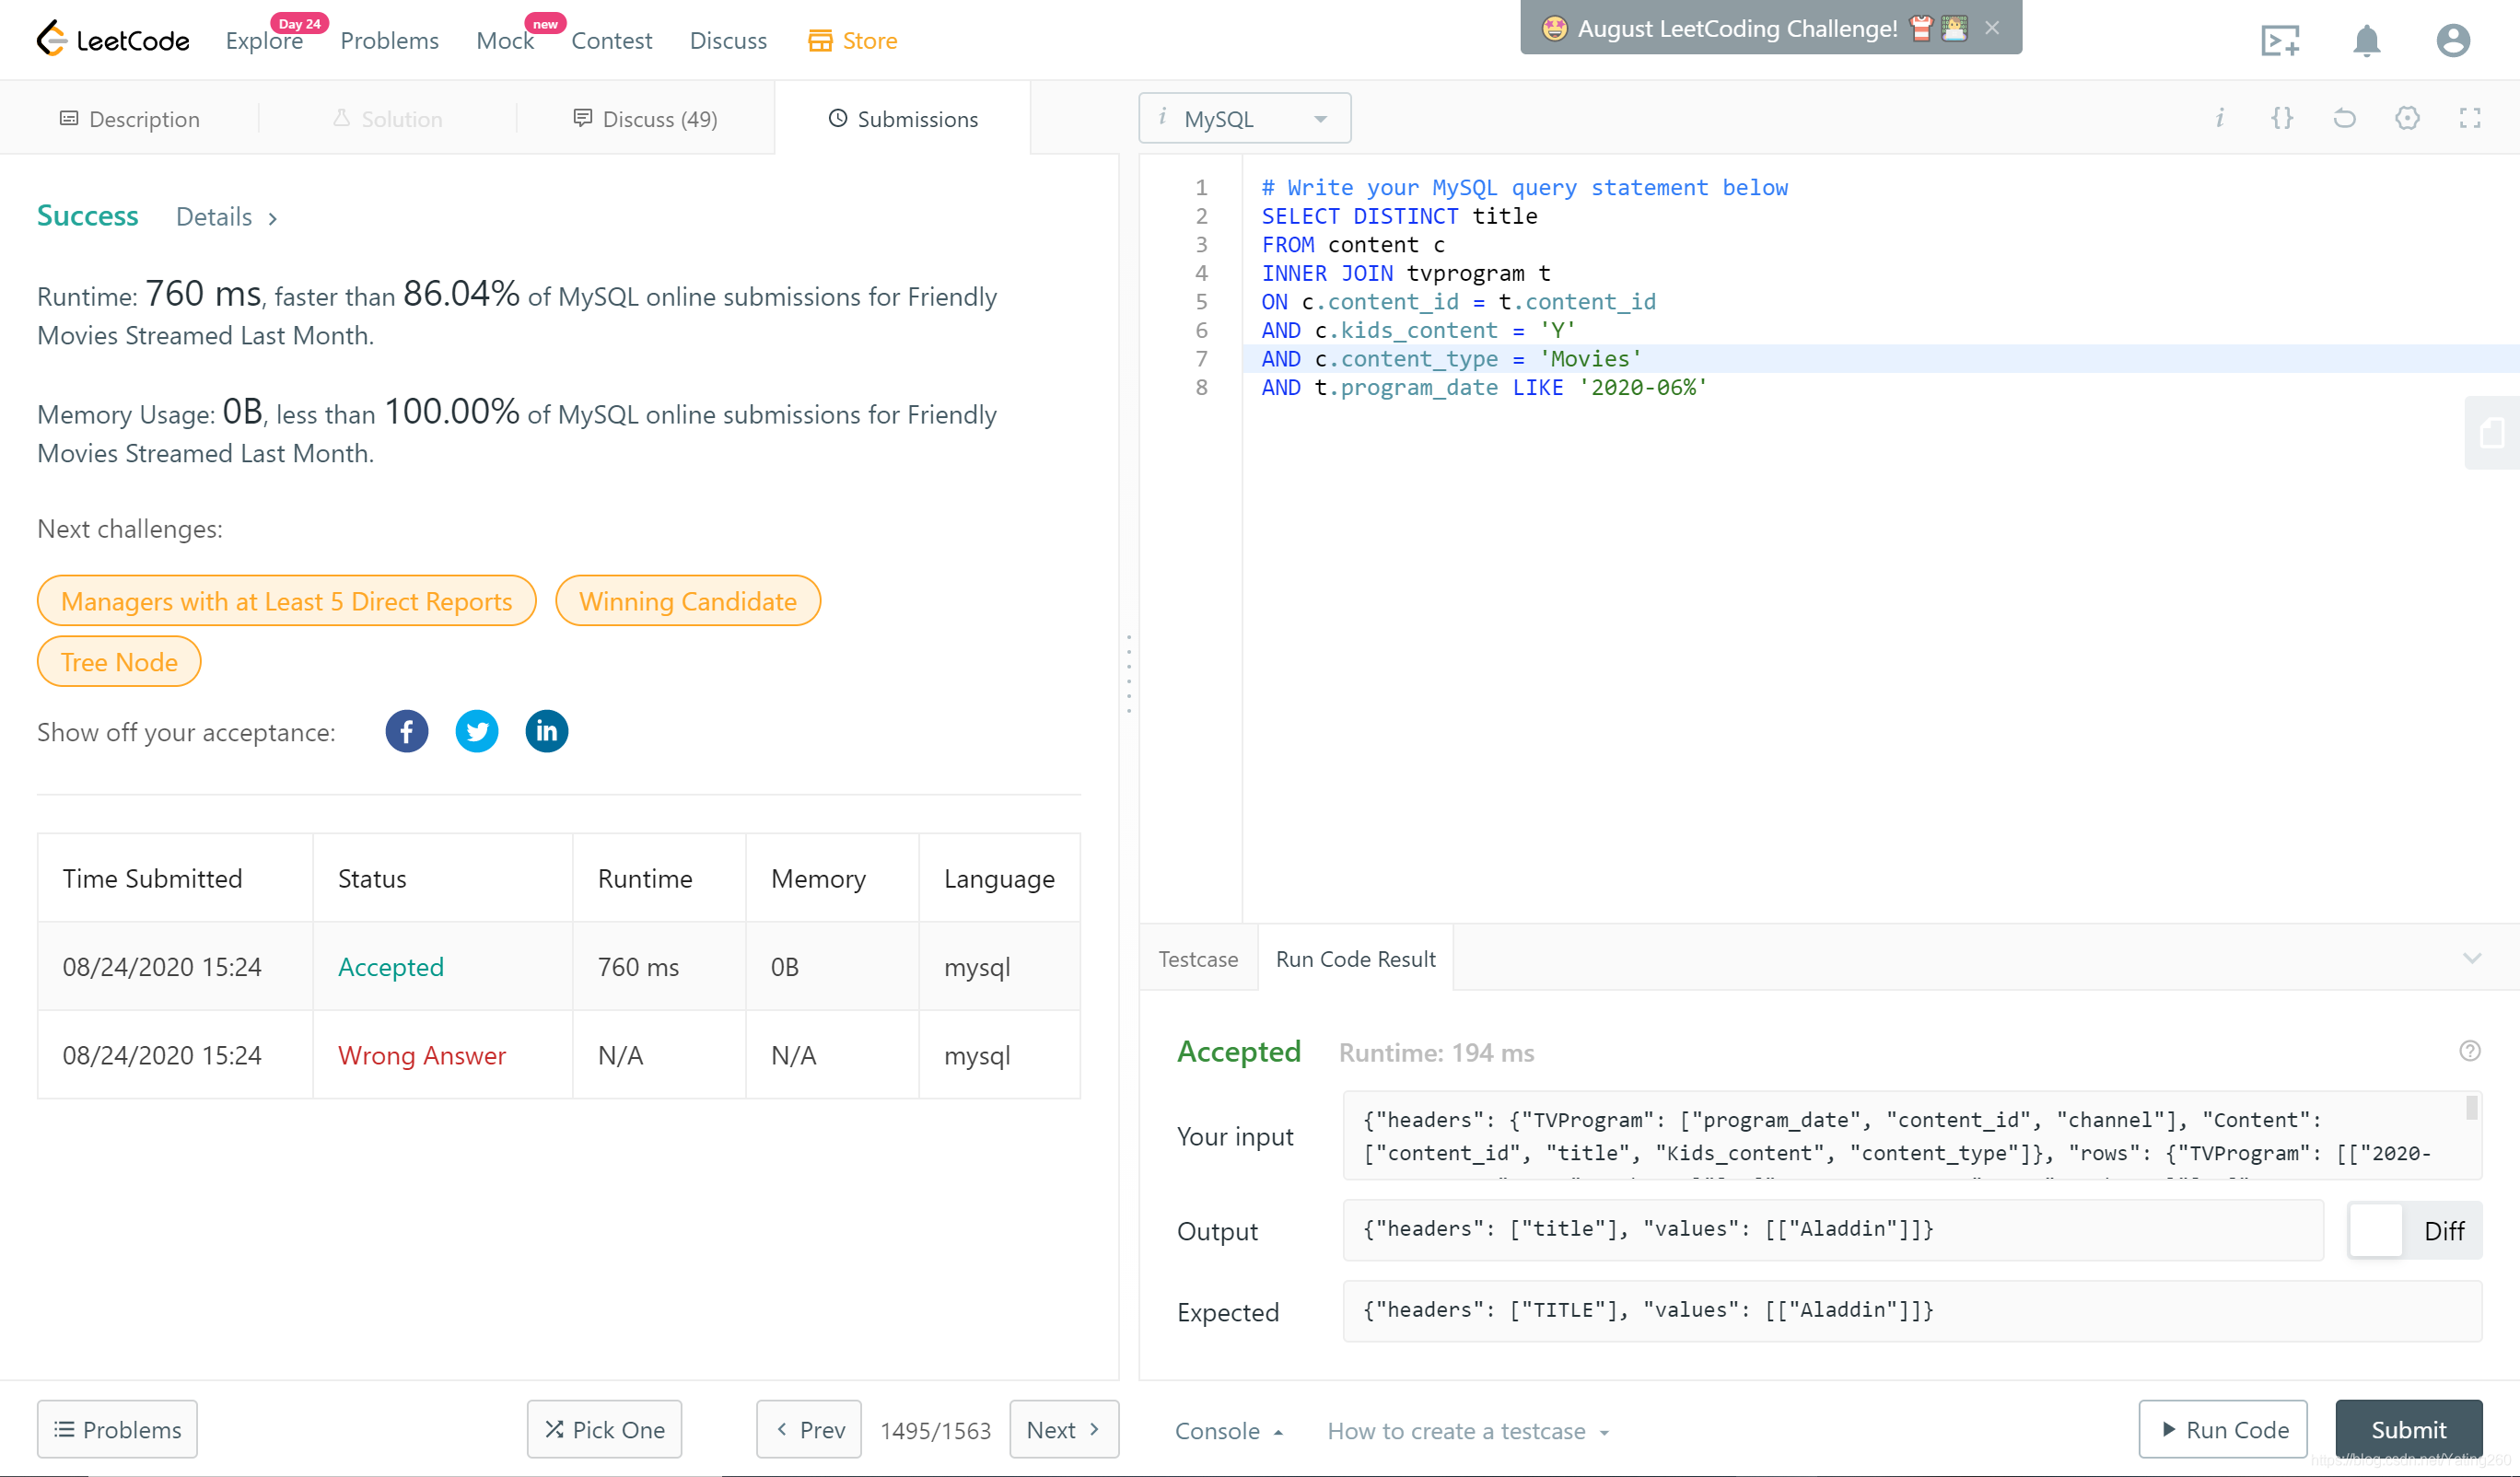
Task: Open the Testcase tab
Action: [x=1197, y=958]
